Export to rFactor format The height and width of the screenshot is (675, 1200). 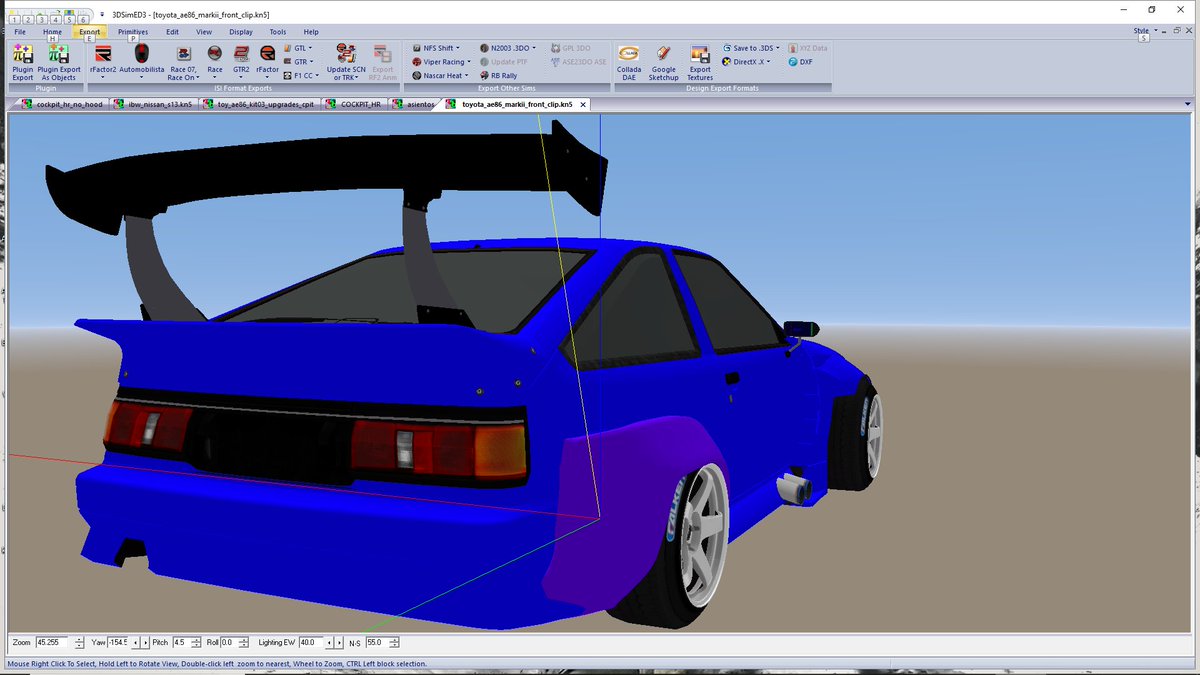(268, 62)
